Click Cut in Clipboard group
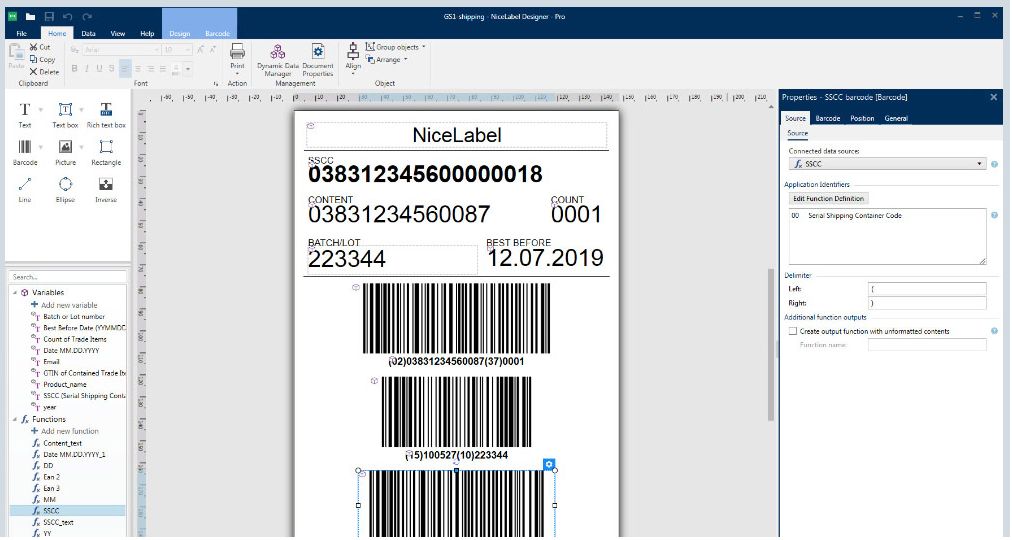 coord(40,47)
